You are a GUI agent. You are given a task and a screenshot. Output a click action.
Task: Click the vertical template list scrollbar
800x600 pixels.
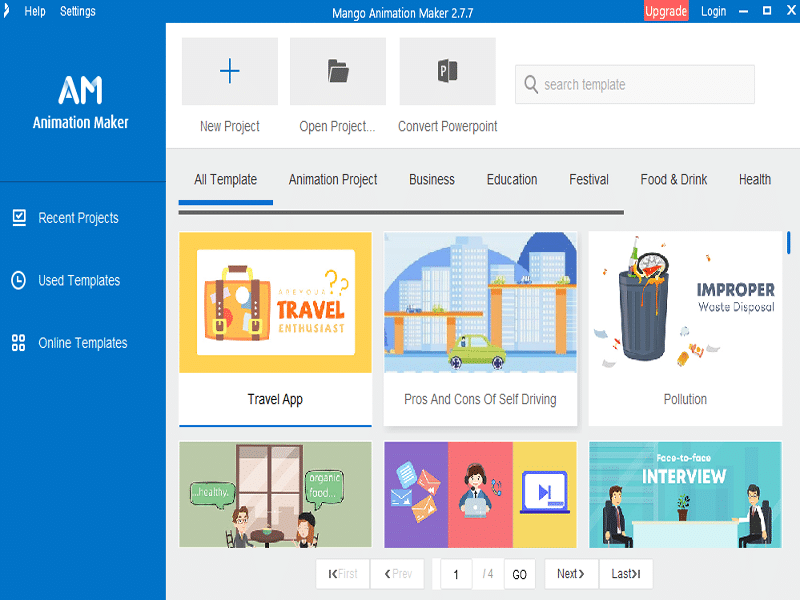pyautogui.click(x=789, y=242)
